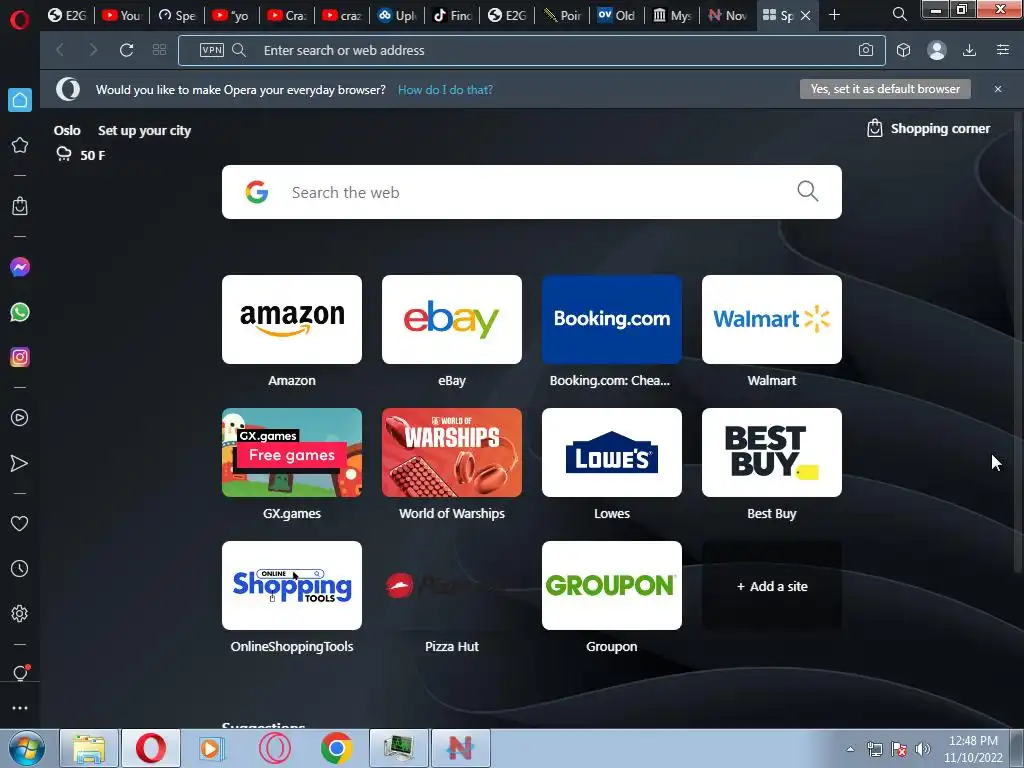
Task: Open Bookmarks star in sidebar
Action: tap(20, 145)
